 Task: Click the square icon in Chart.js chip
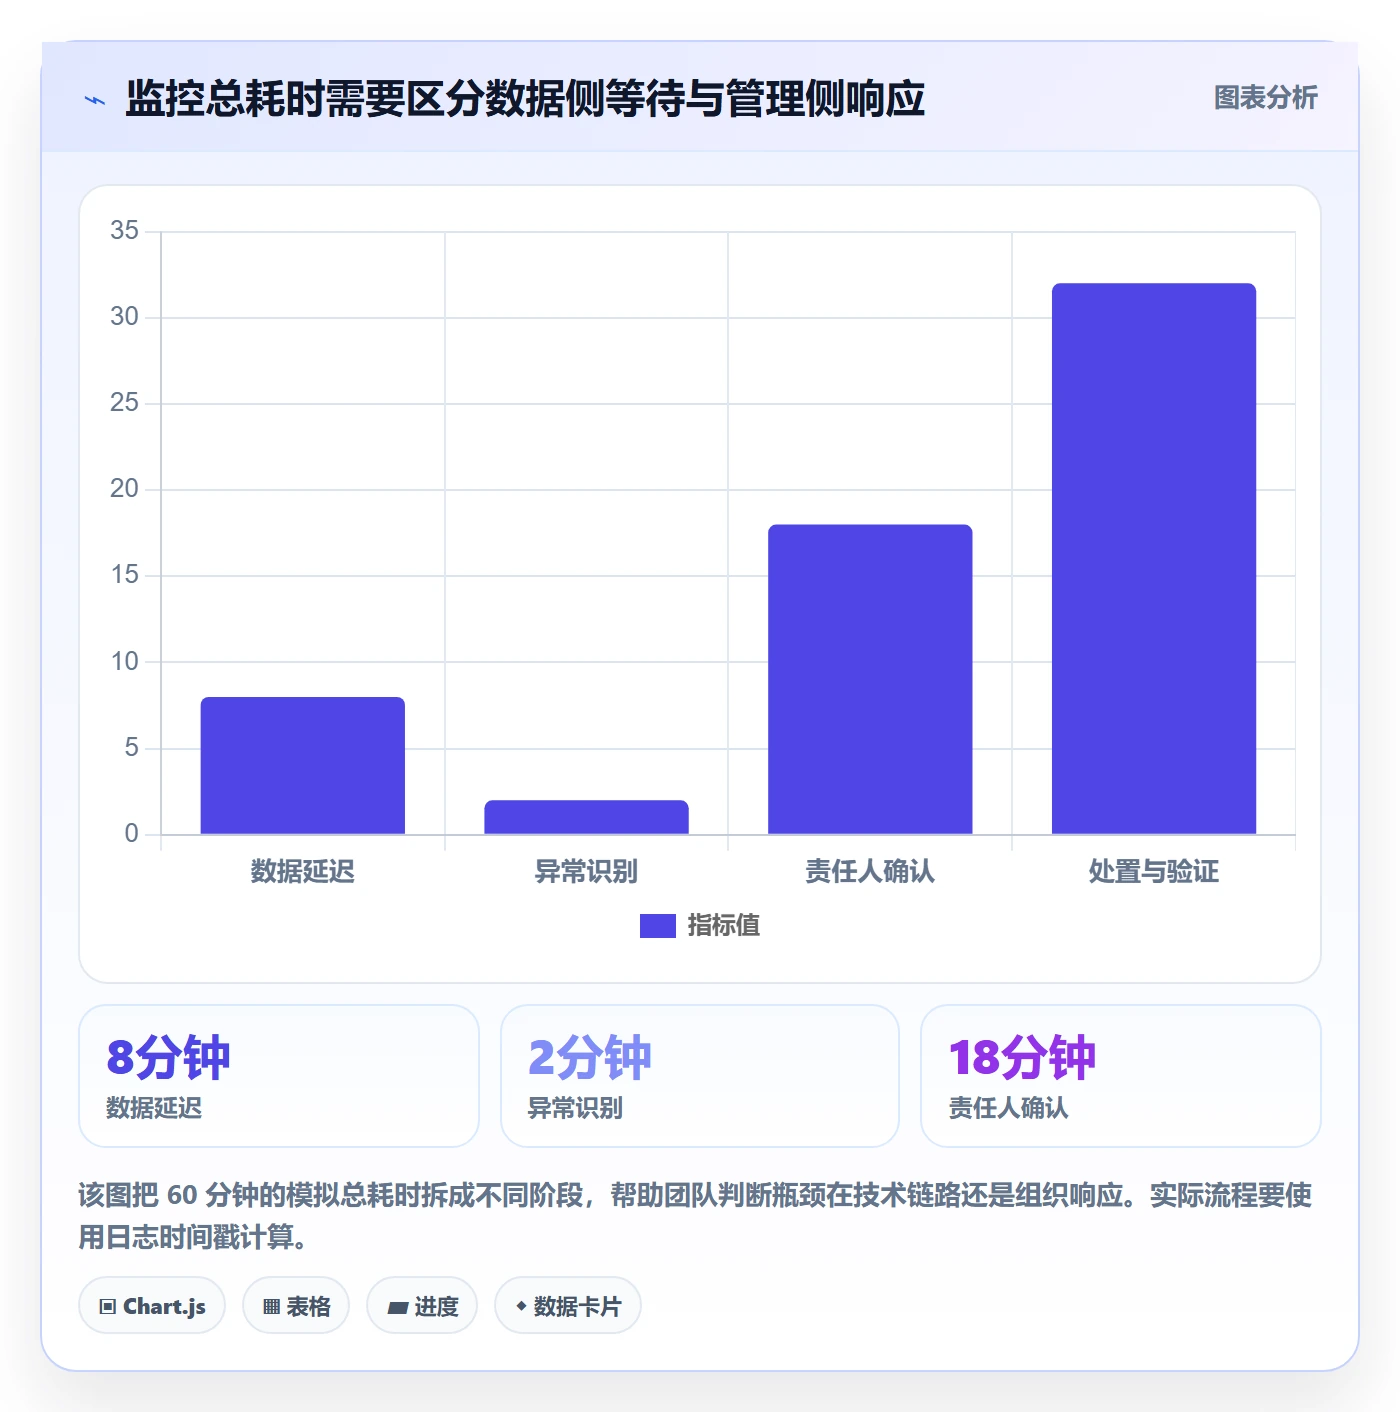point(108,1307)
